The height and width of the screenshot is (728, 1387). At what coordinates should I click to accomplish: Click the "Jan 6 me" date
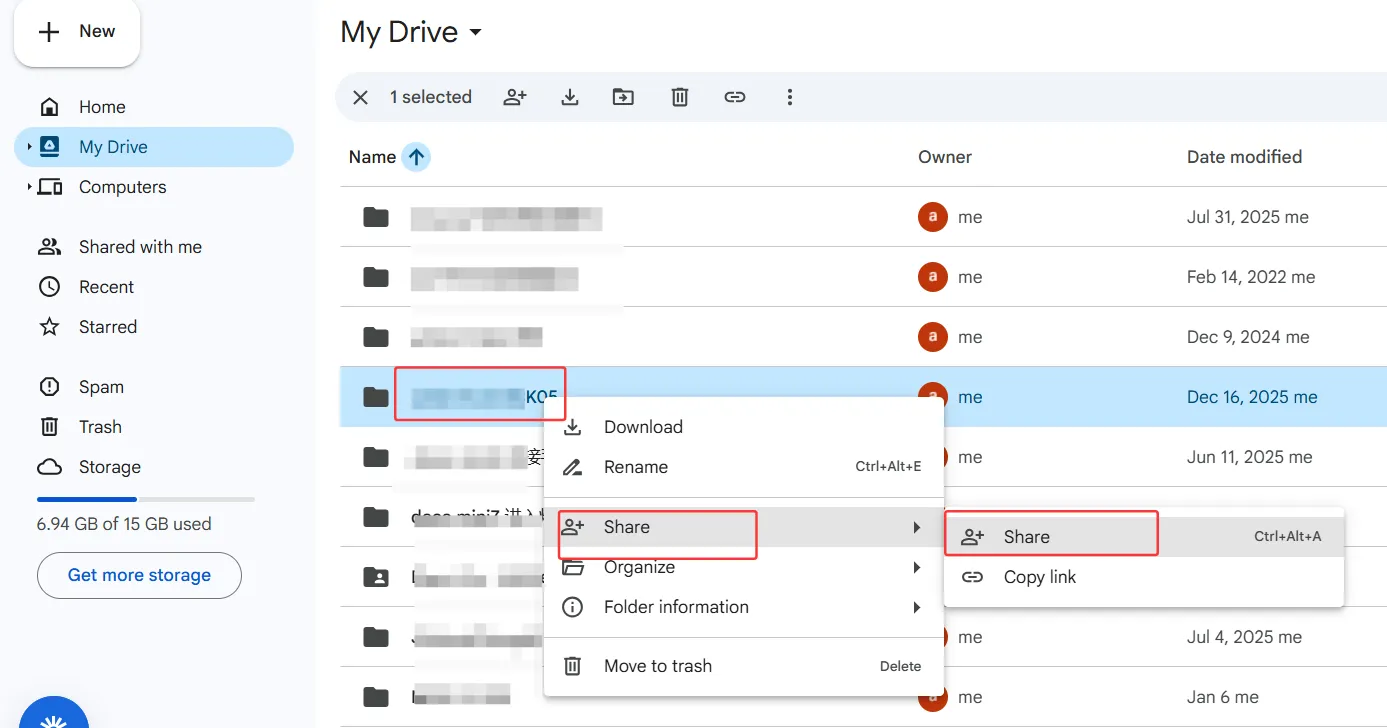1223,697
